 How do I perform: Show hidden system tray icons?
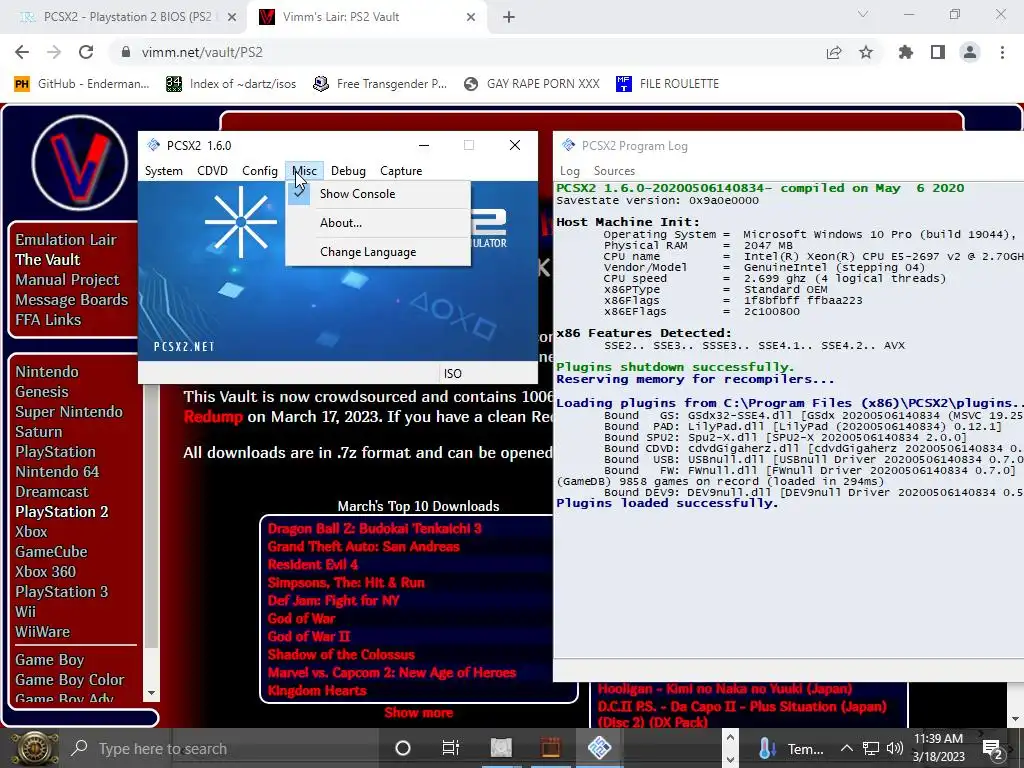point(846,748)
